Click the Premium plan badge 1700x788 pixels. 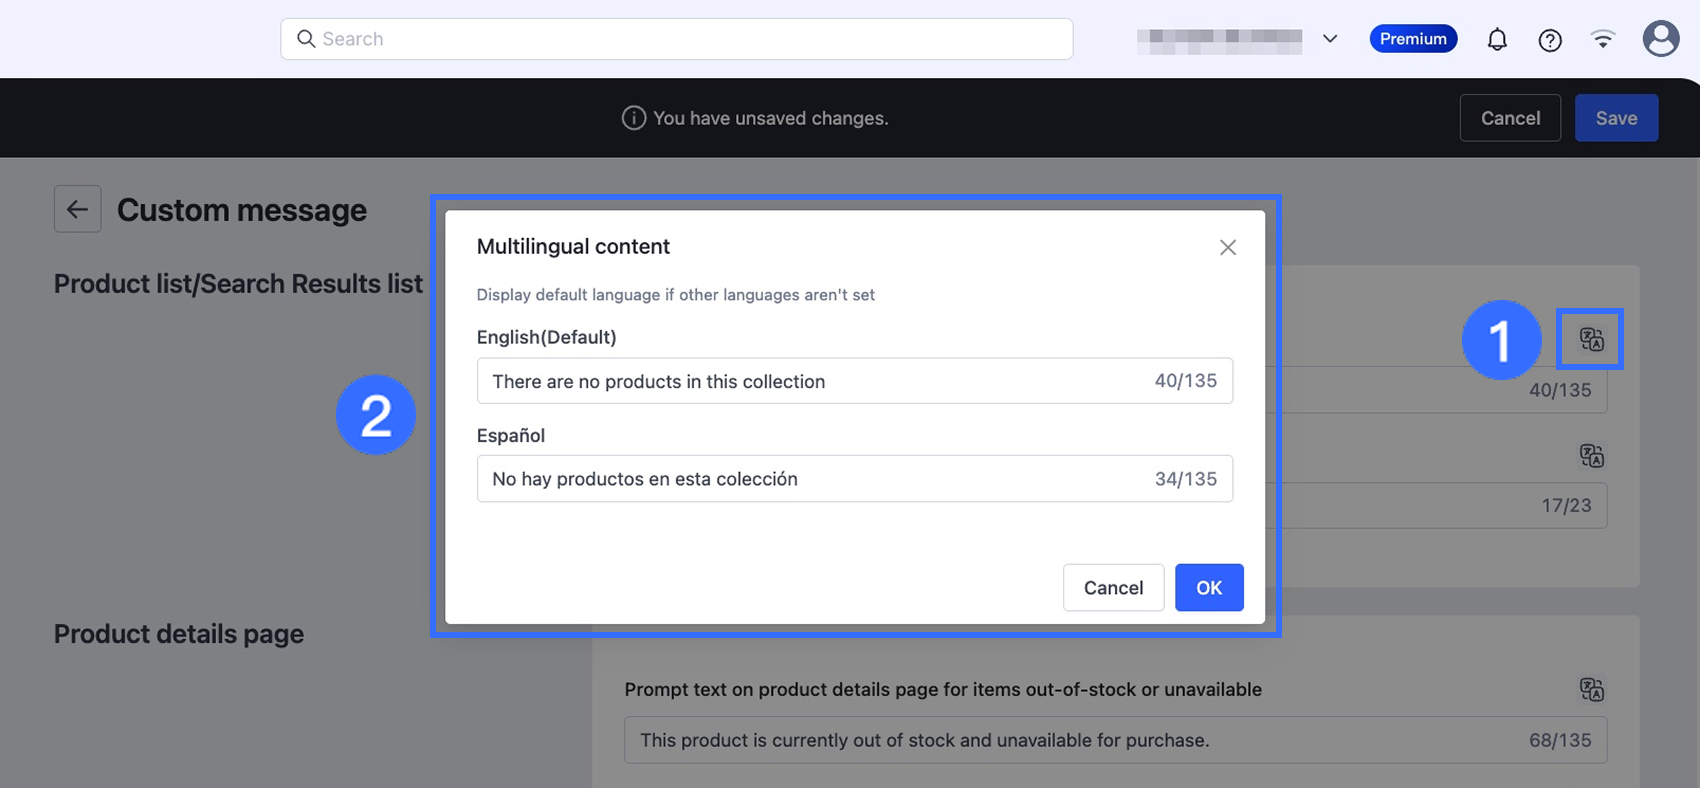1413,39
